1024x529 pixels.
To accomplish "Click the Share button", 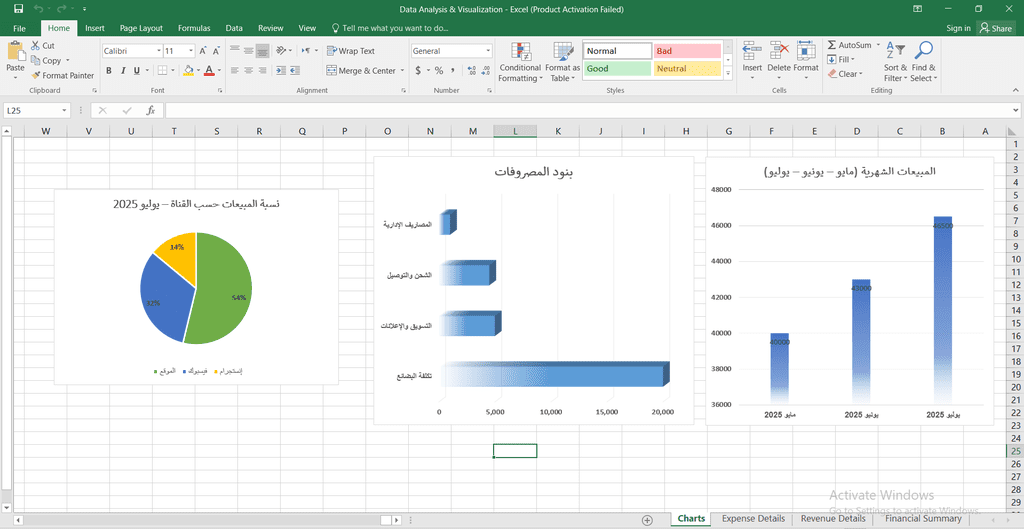I will pos(995,28).
